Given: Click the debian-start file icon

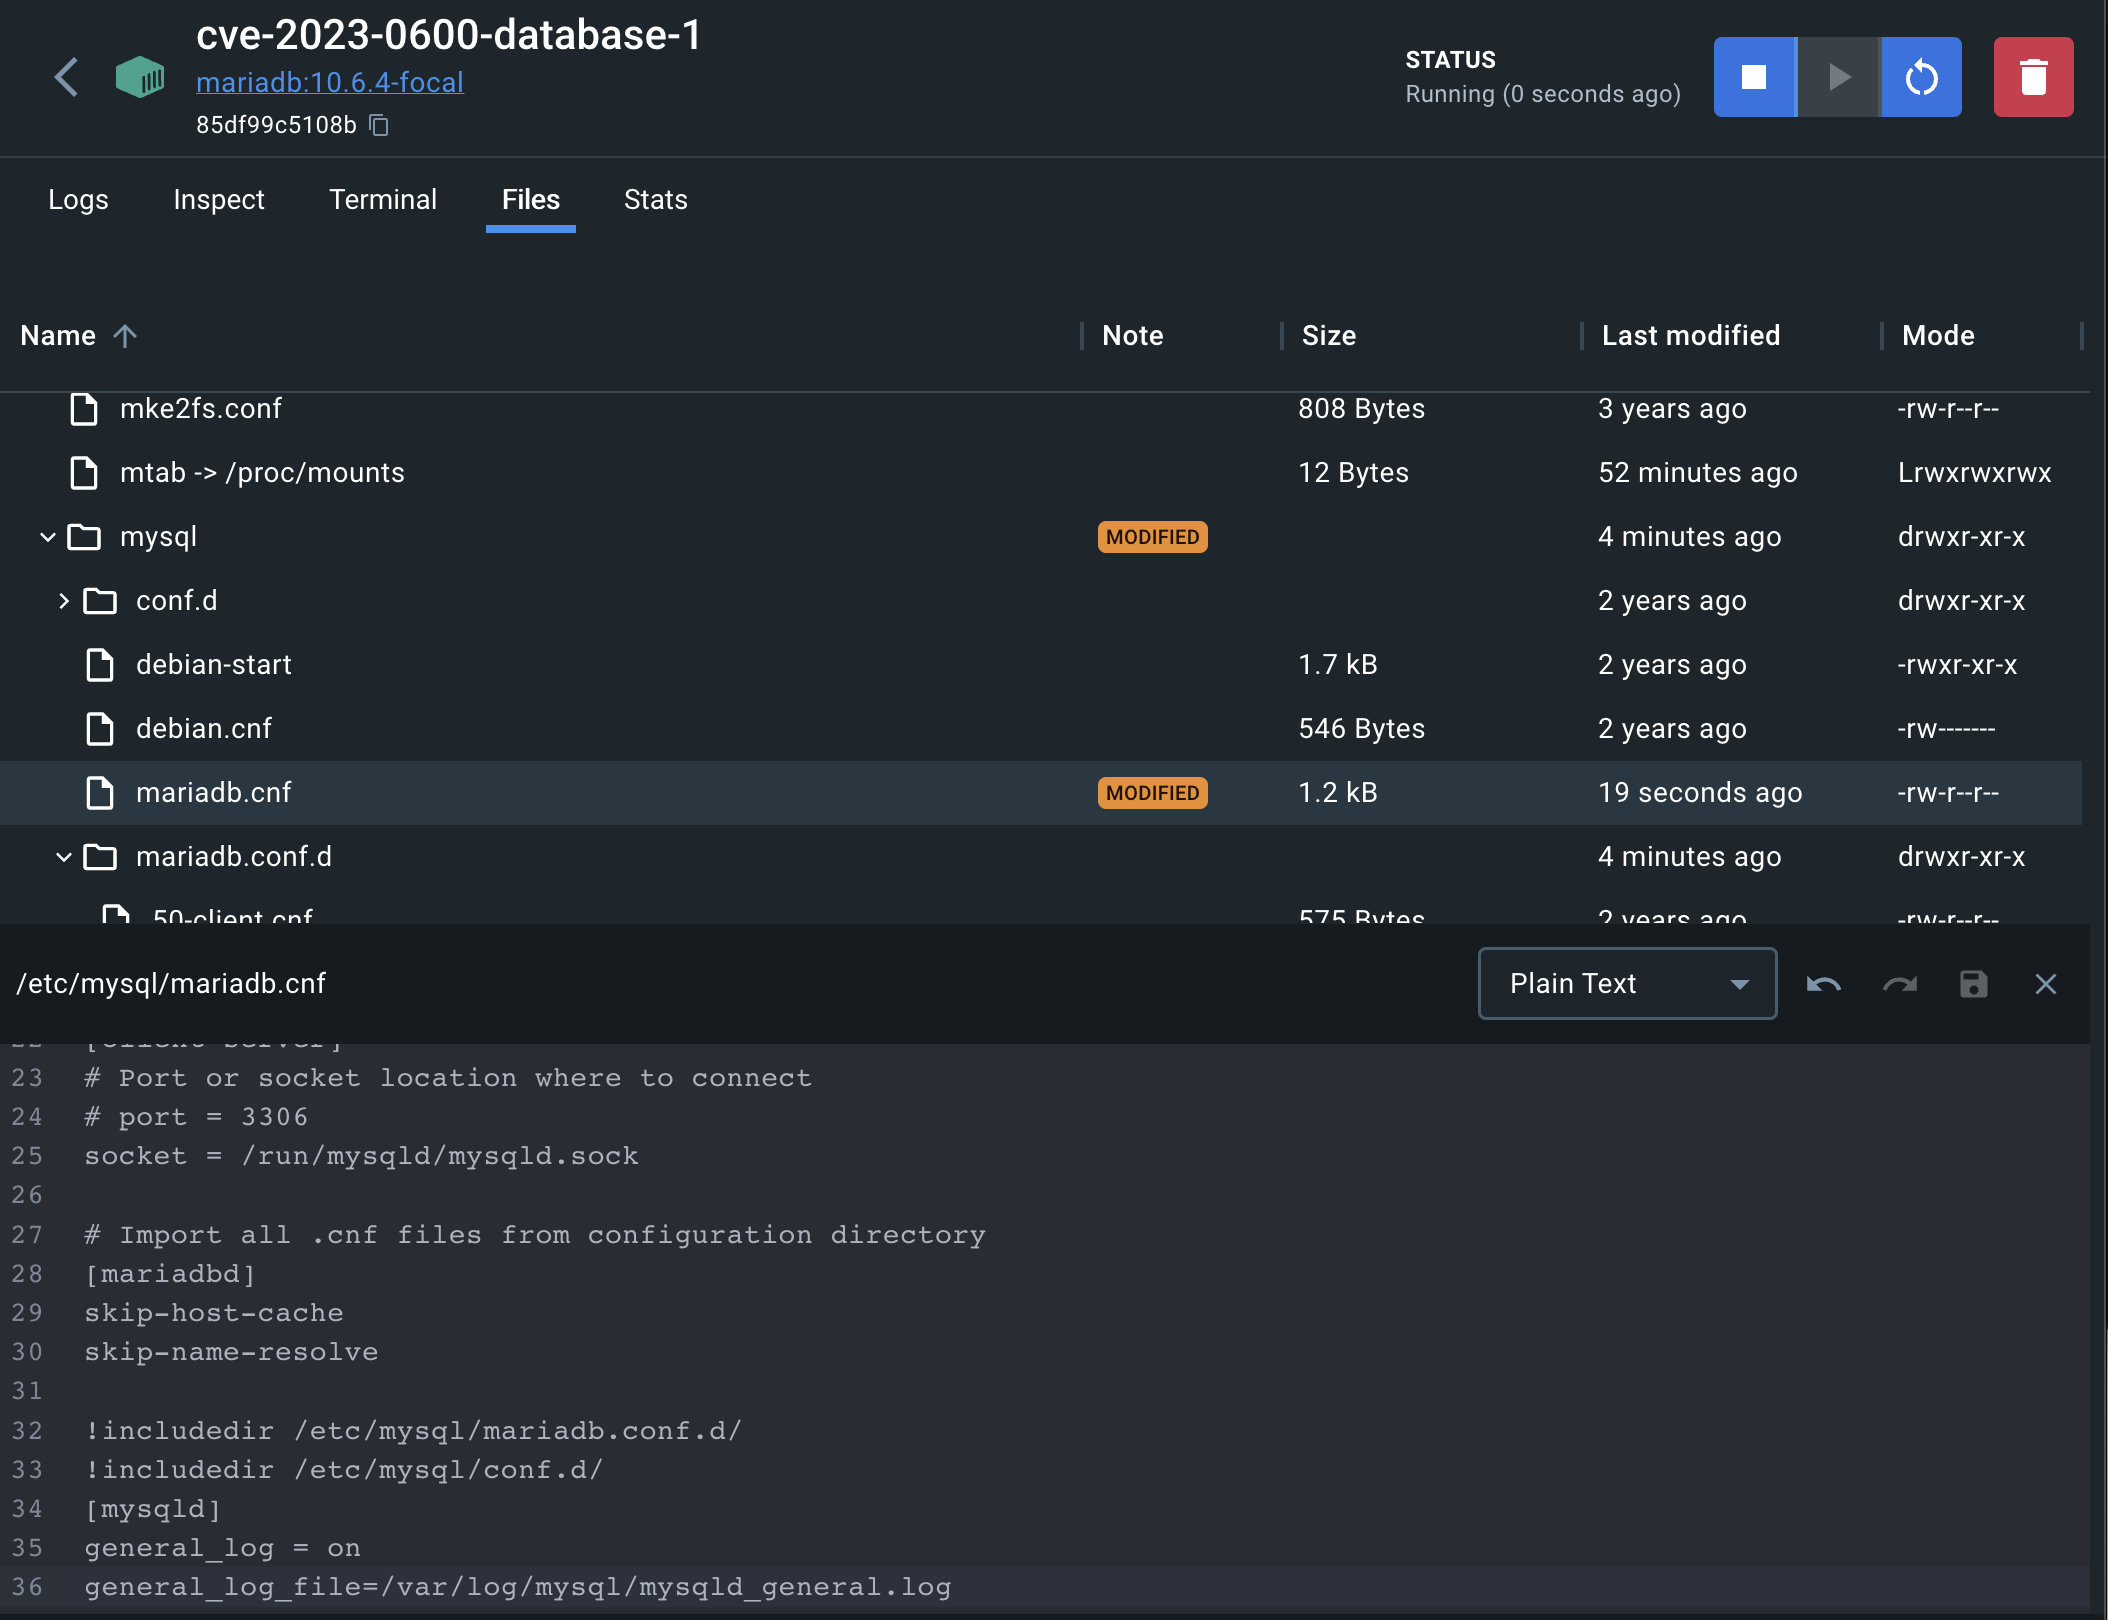Looking at the screenshot, I should pos(100,665).
